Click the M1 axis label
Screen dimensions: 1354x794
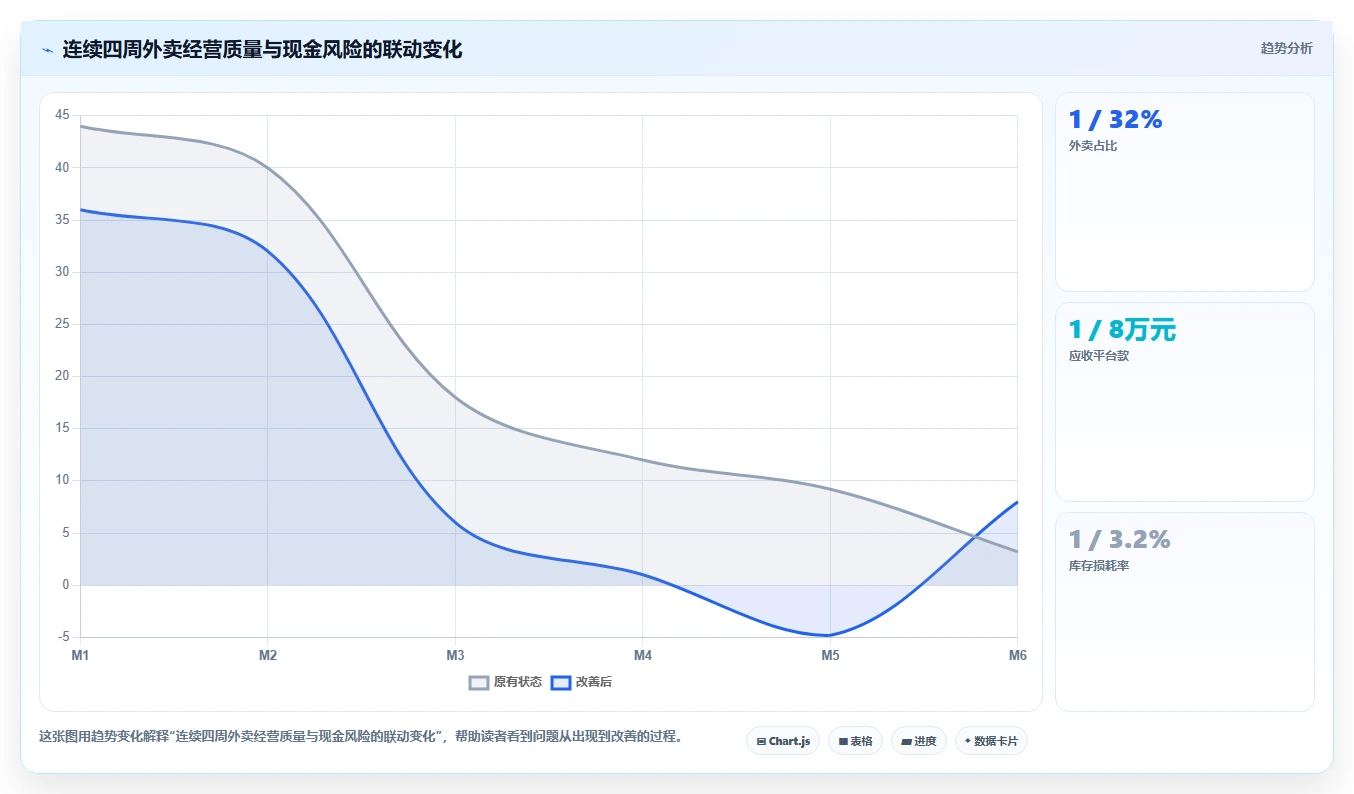80,655
